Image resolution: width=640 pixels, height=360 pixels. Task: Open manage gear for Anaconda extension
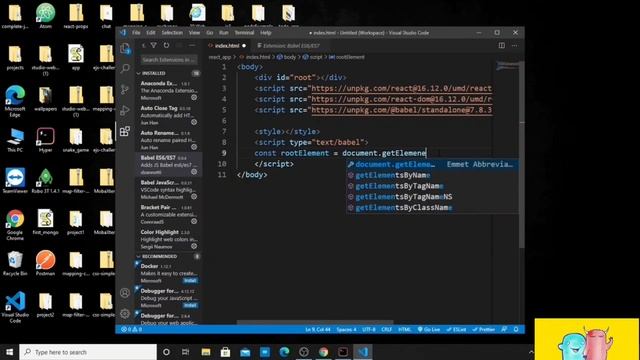pyautogui.click(x=194, y=98)
